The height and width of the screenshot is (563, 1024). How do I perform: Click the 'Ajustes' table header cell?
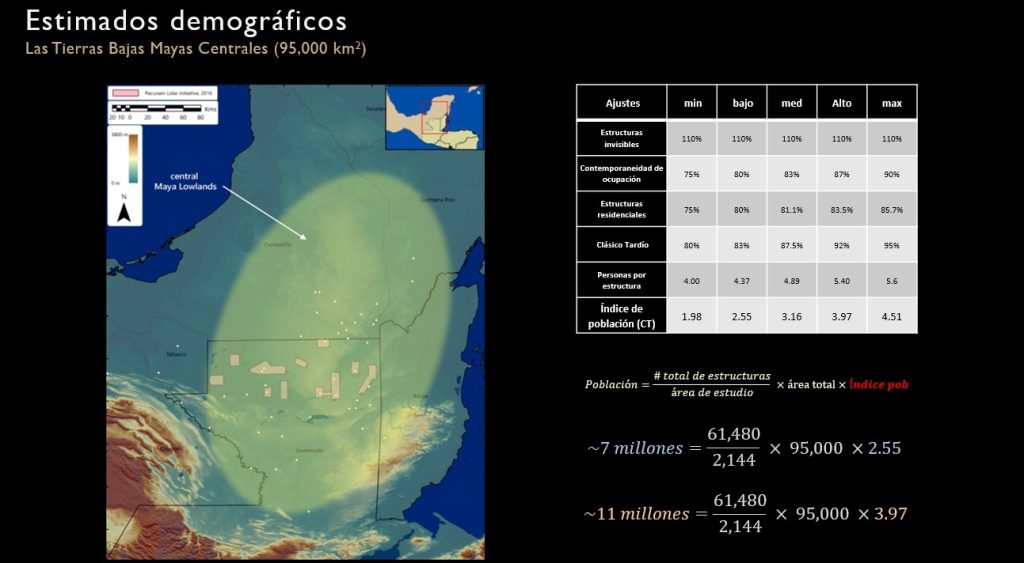coord(622,102)
